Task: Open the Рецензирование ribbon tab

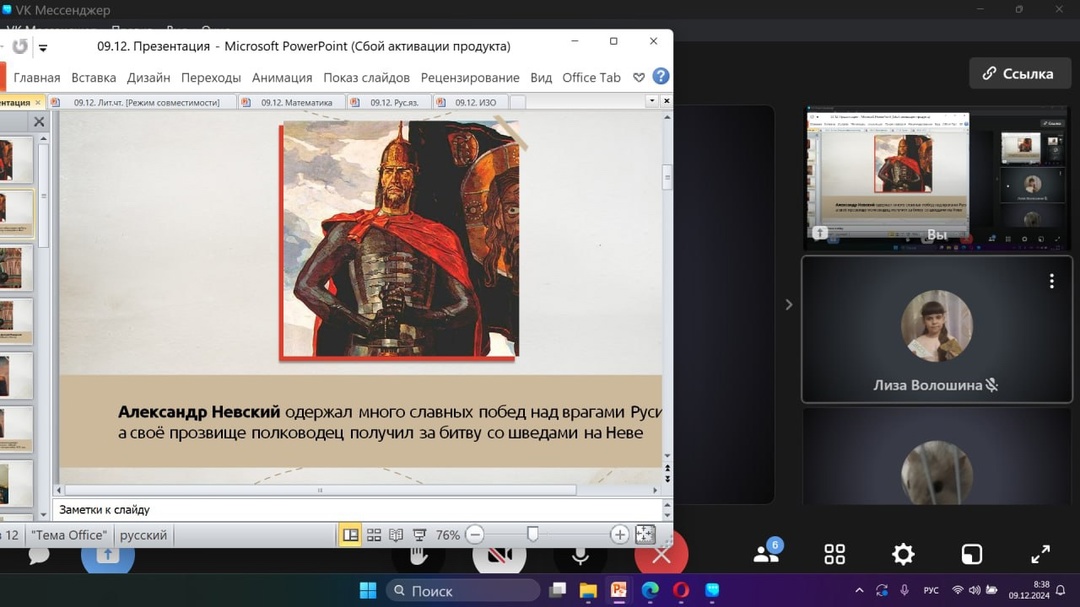Action: point(470,78)
